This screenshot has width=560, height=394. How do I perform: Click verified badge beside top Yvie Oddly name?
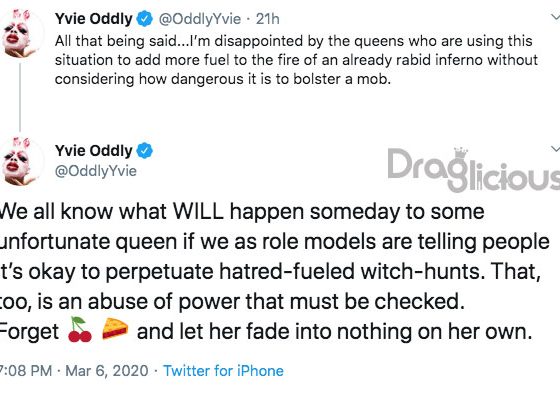click(x=145, y=19)
